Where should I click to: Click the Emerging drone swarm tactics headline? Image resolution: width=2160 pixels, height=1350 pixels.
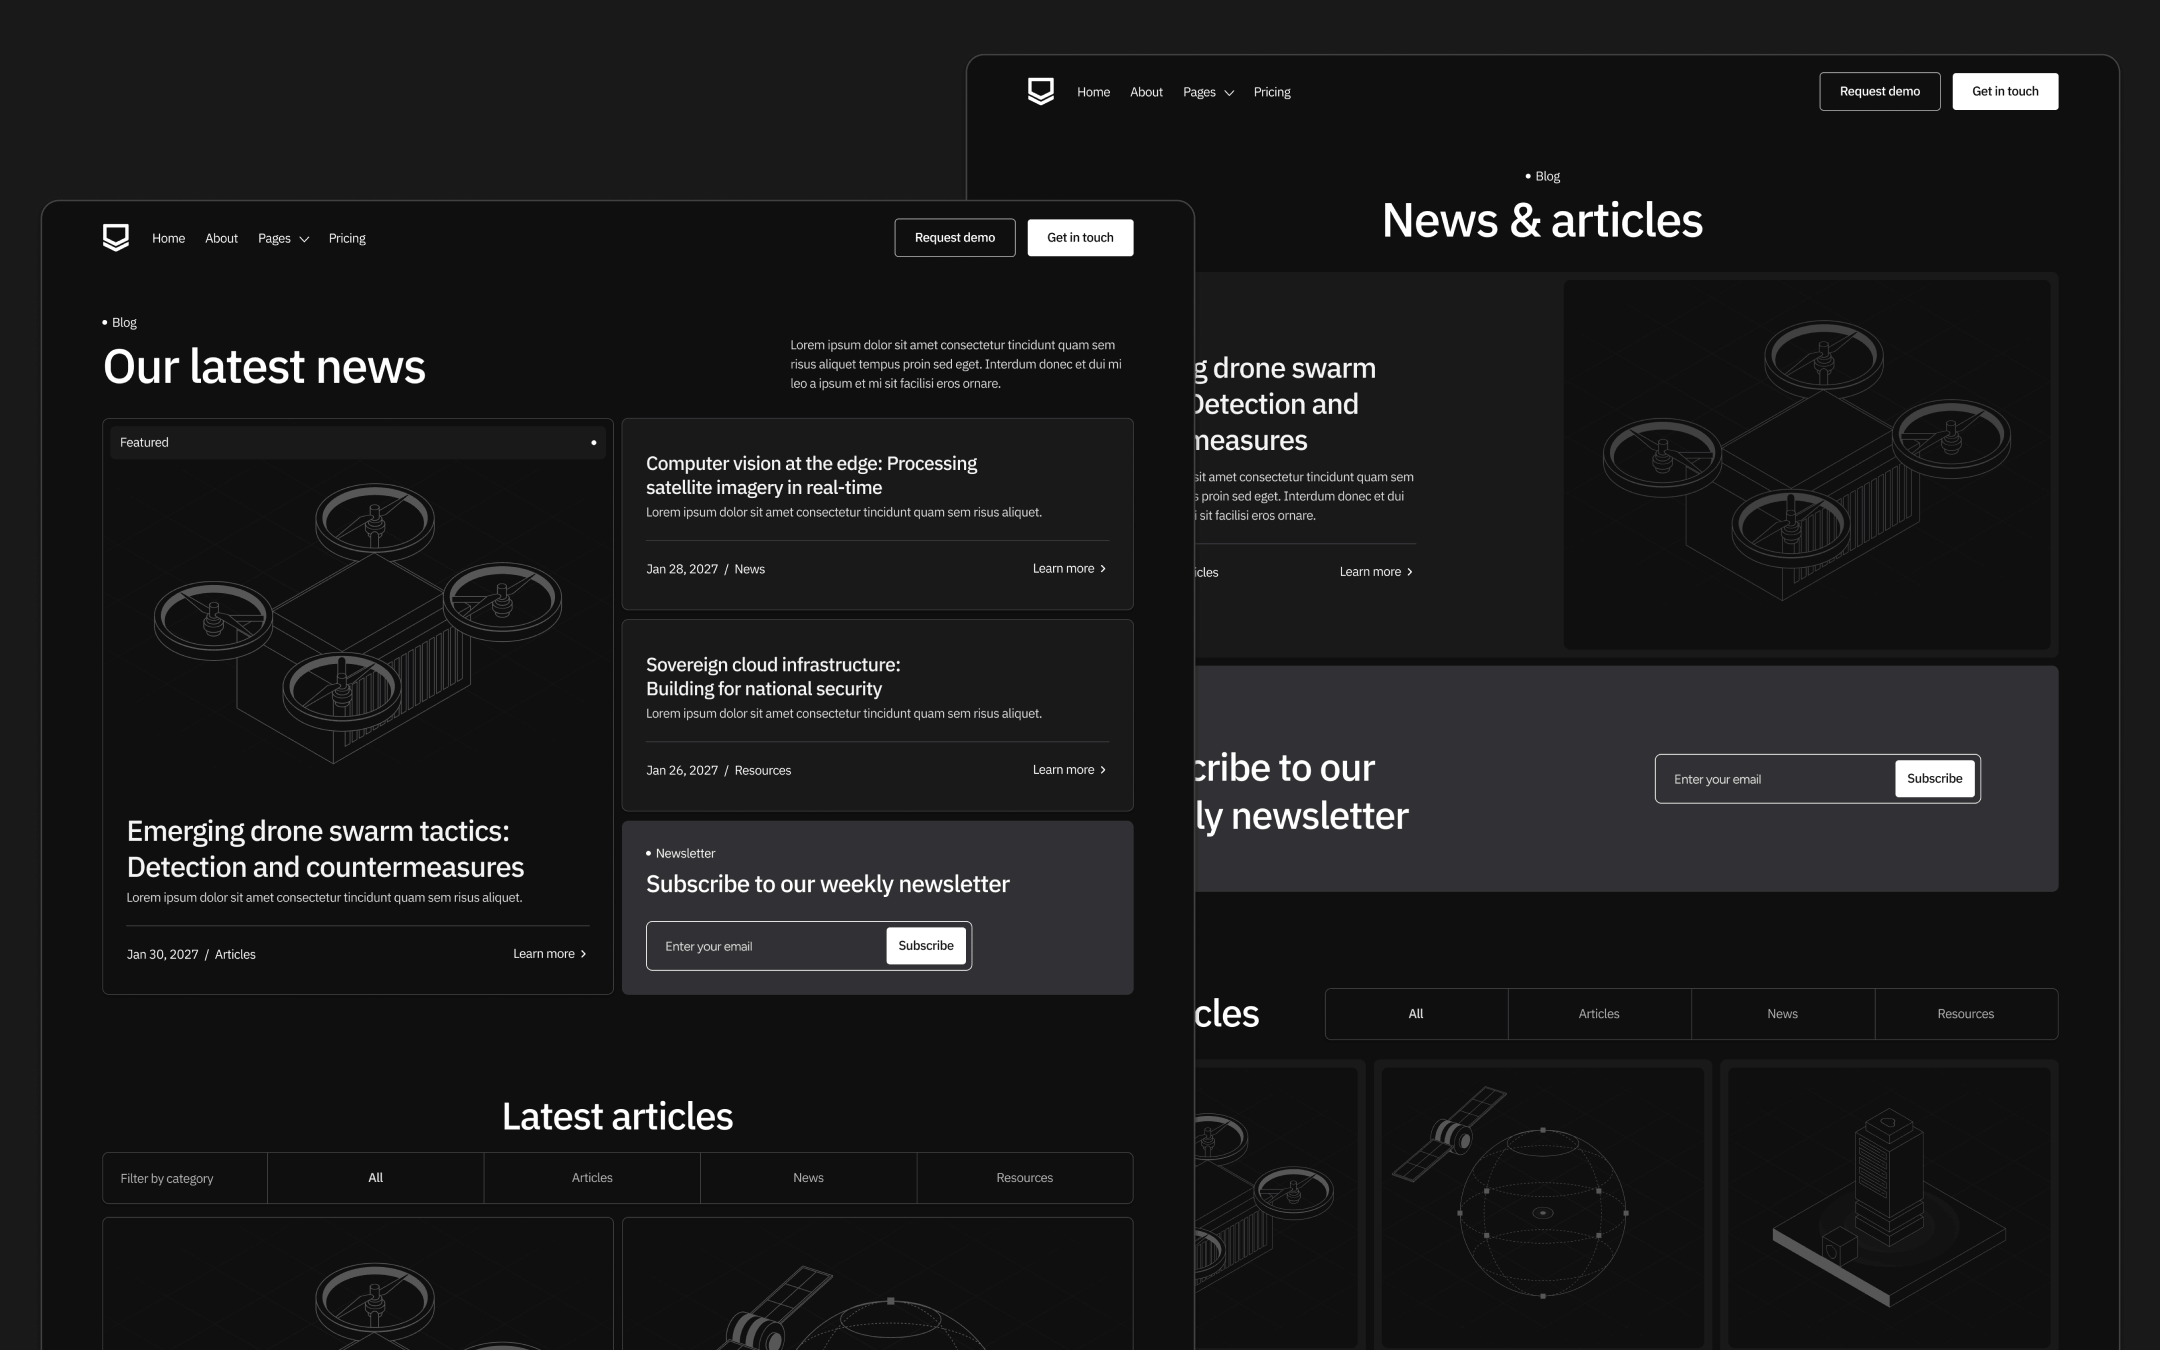(325, 848)
